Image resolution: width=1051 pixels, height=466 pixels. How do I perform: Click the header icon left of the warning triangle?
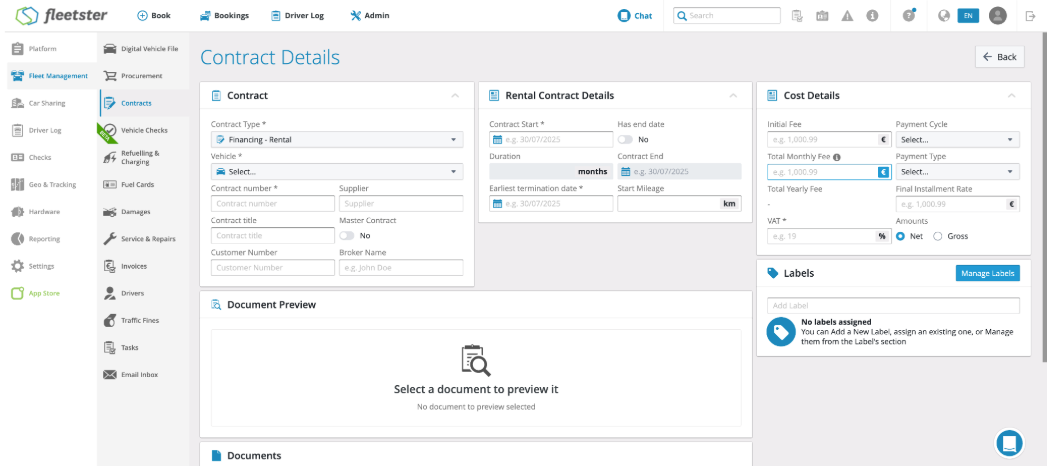[x=822, y=15]
